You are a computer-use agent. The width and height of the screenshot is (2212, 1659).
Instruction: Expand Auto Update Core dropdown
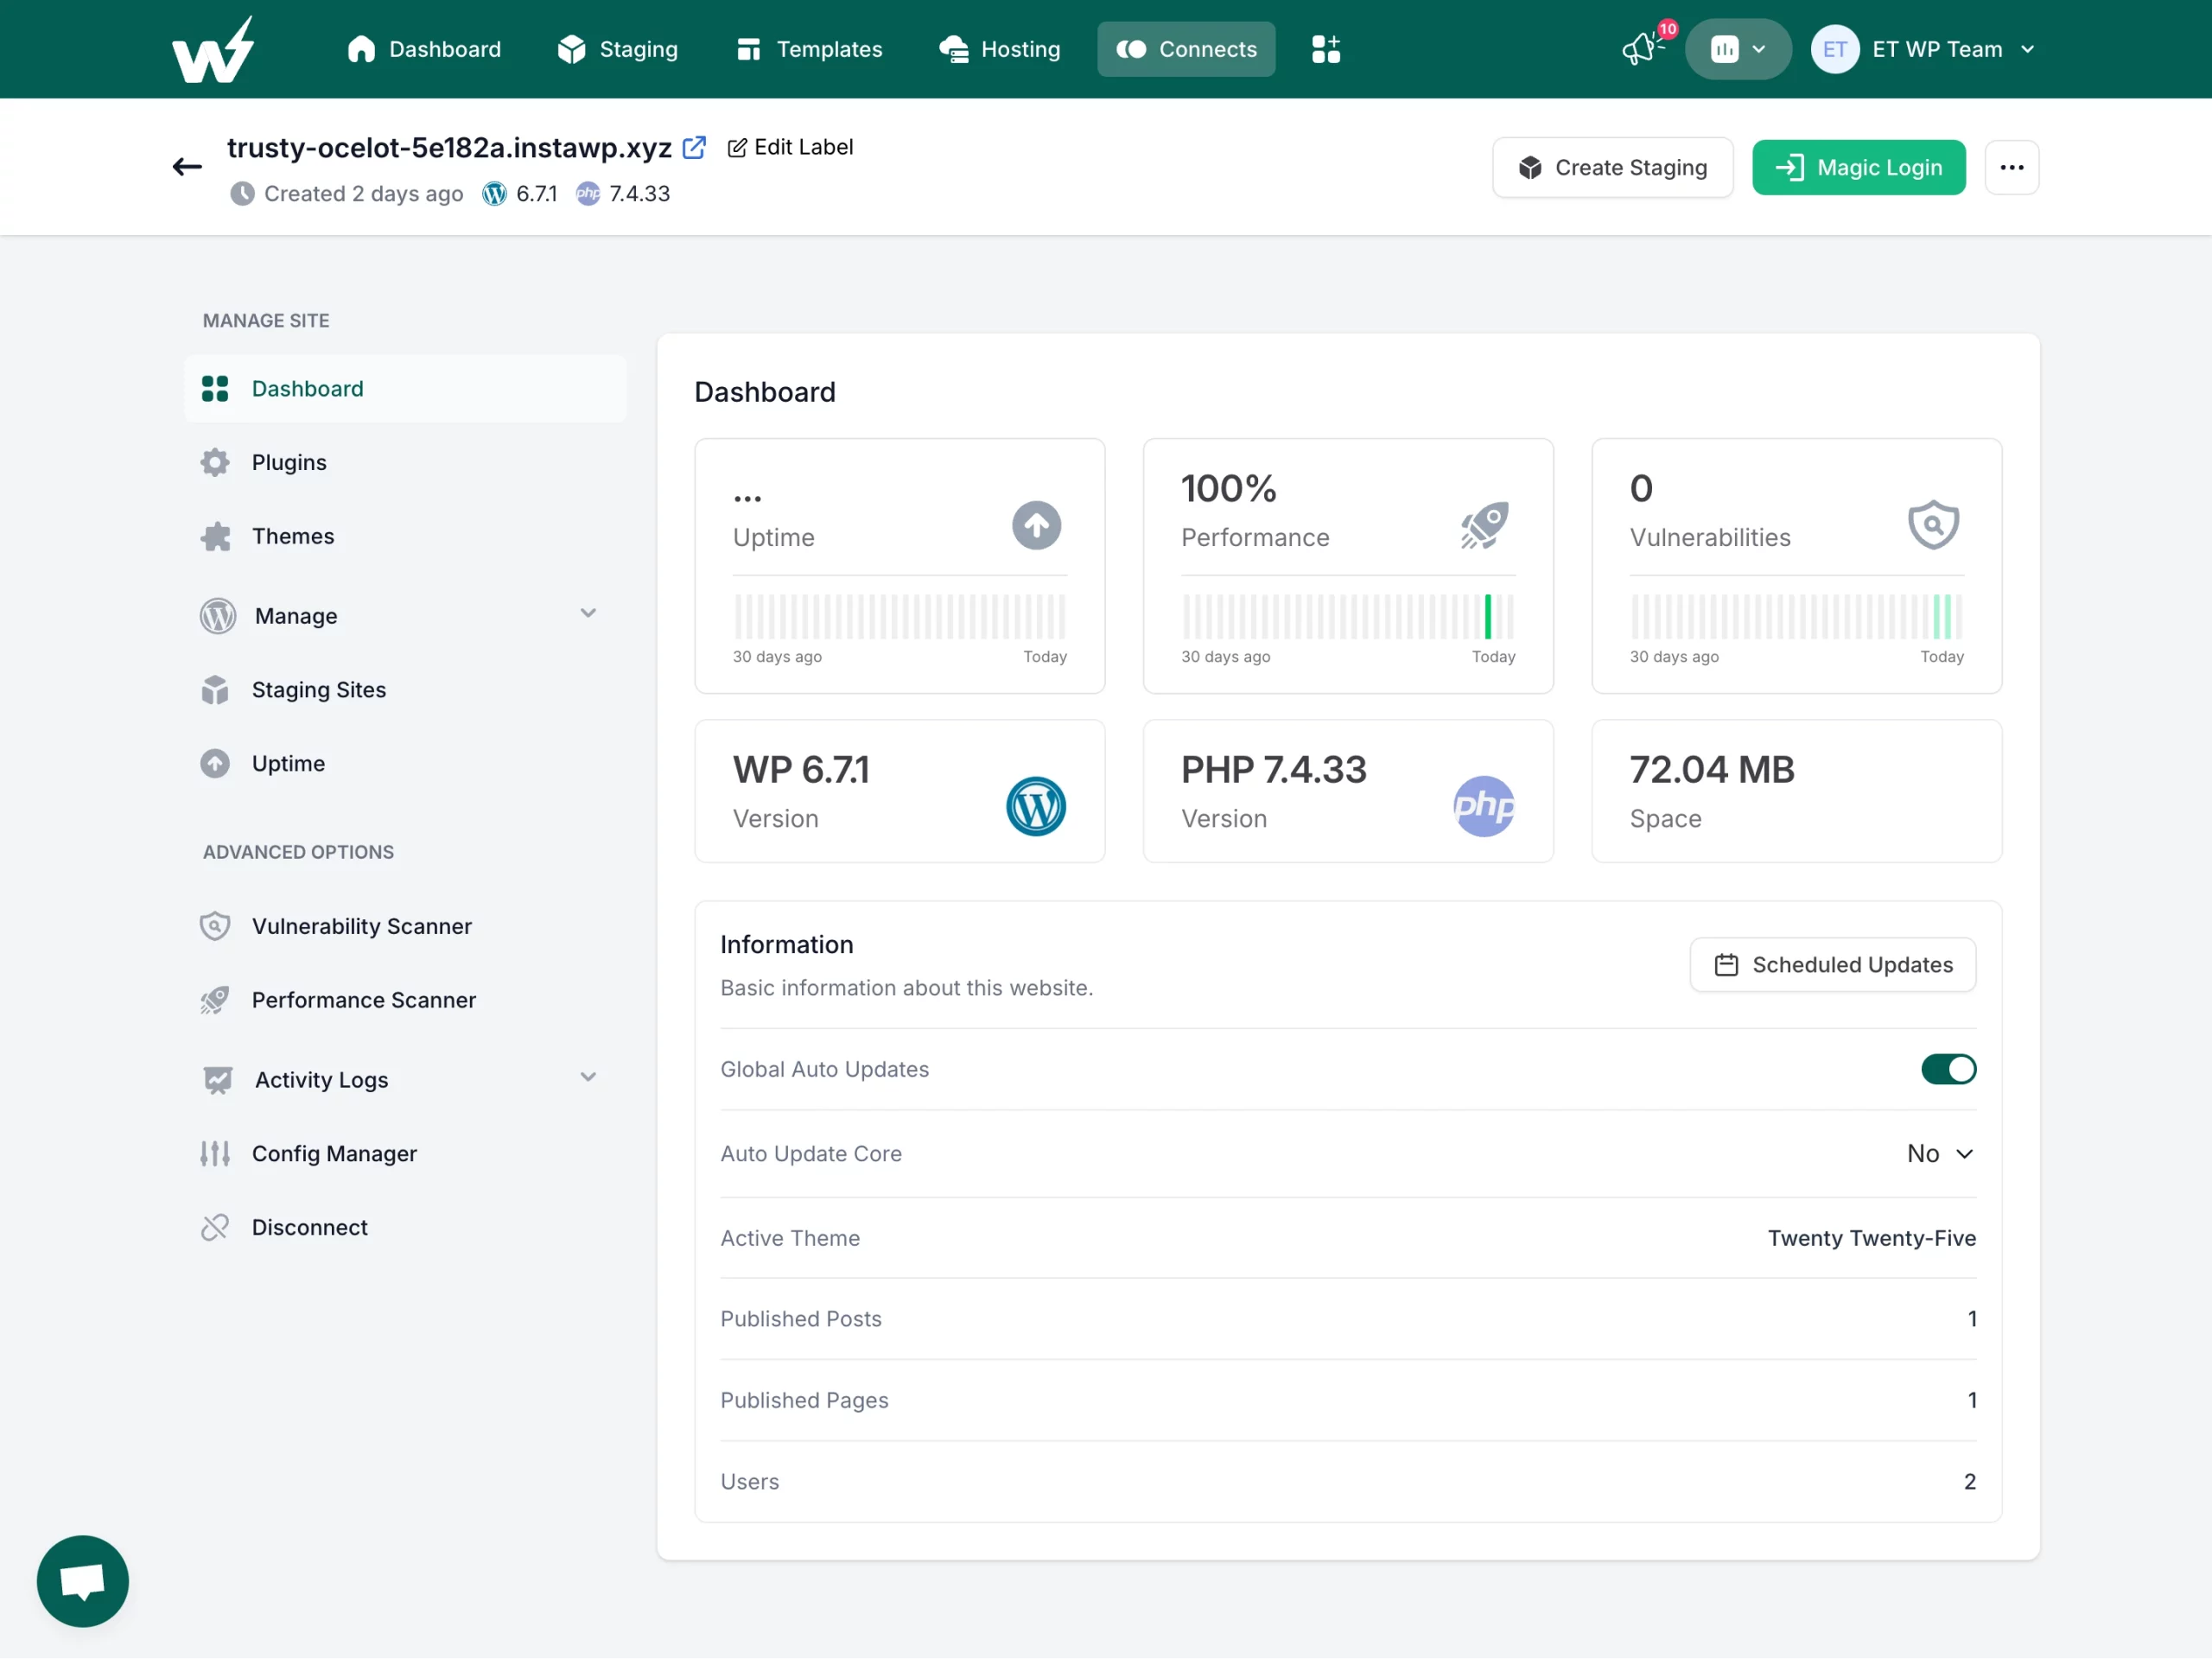tap(1941, 1154)
